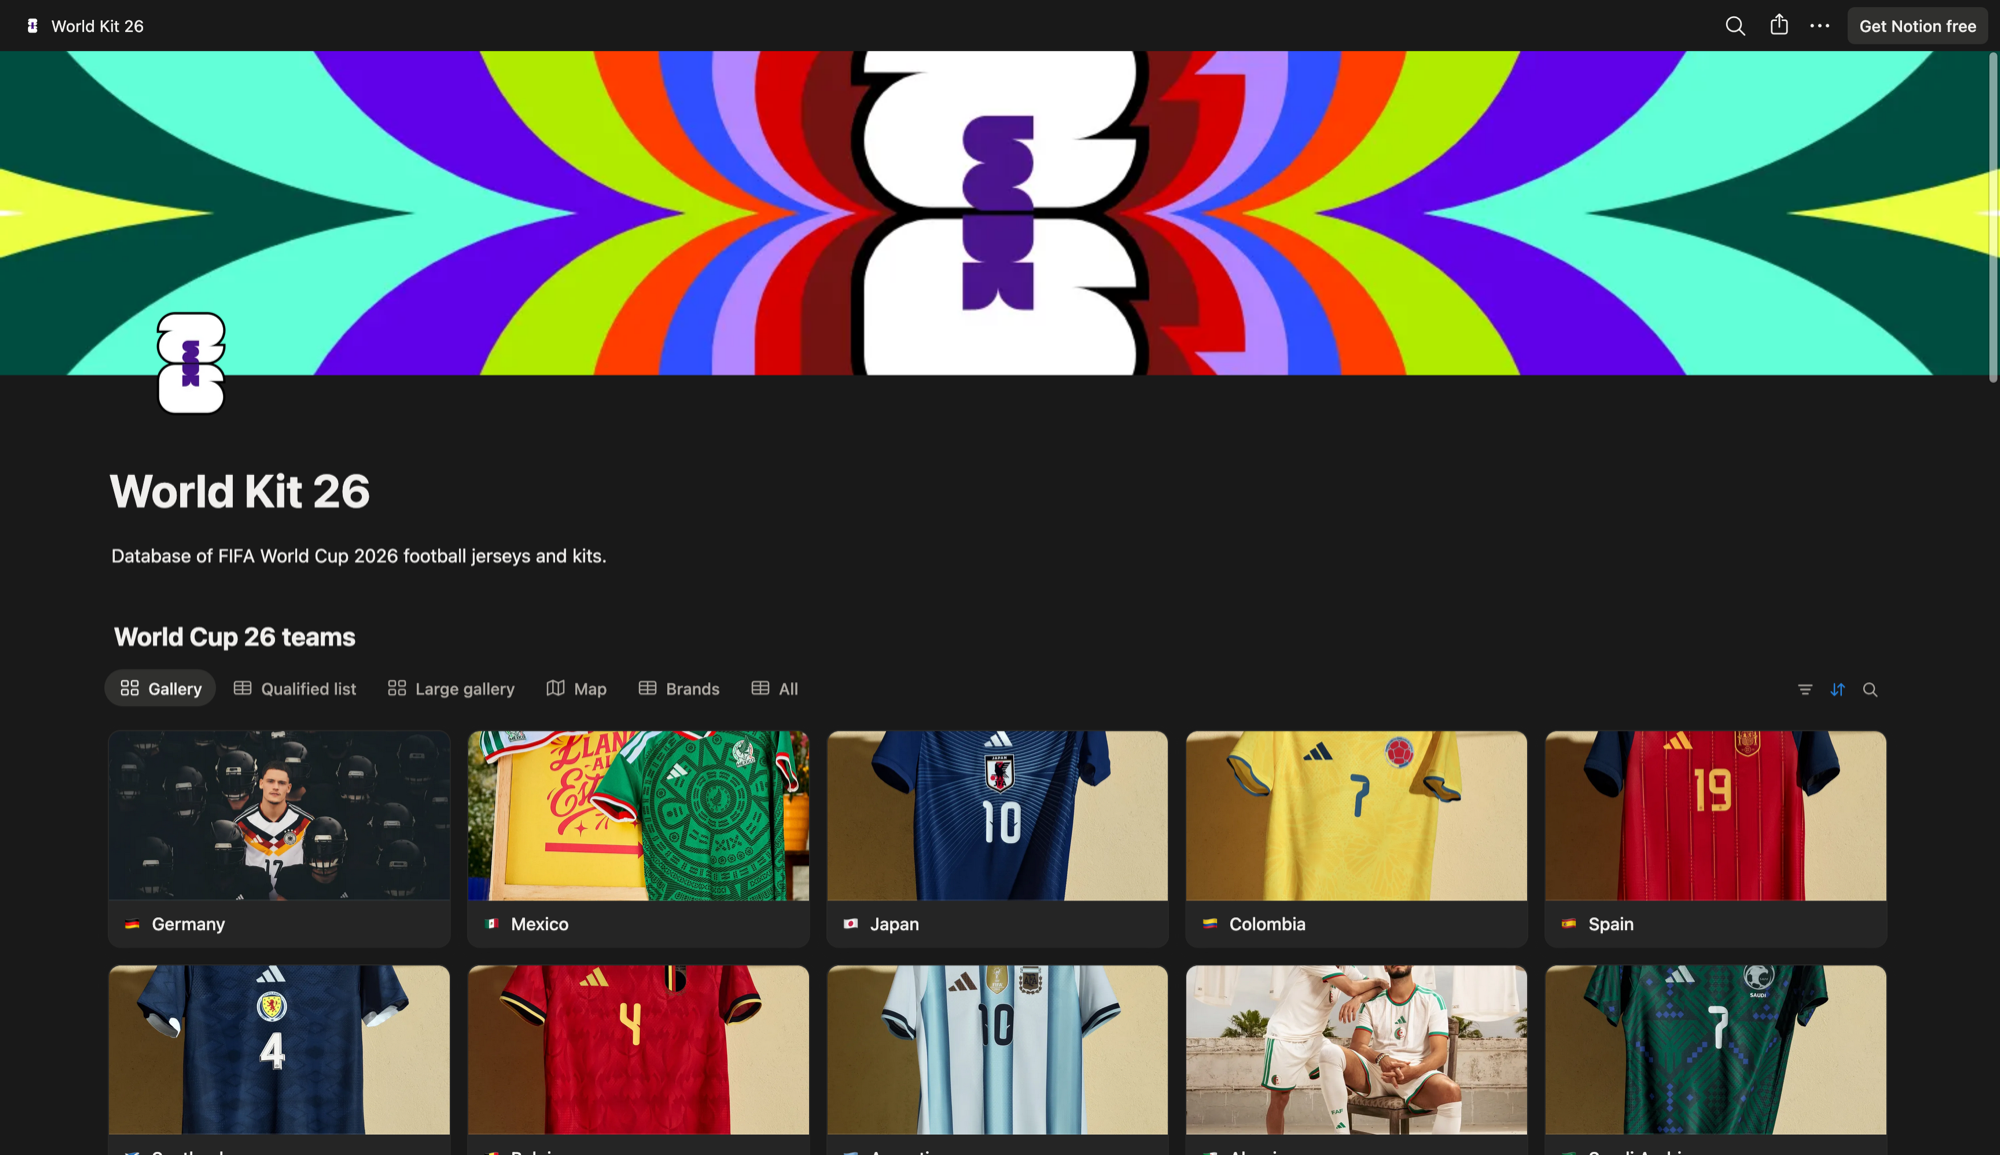Open the Brands table view

point(679,689)
